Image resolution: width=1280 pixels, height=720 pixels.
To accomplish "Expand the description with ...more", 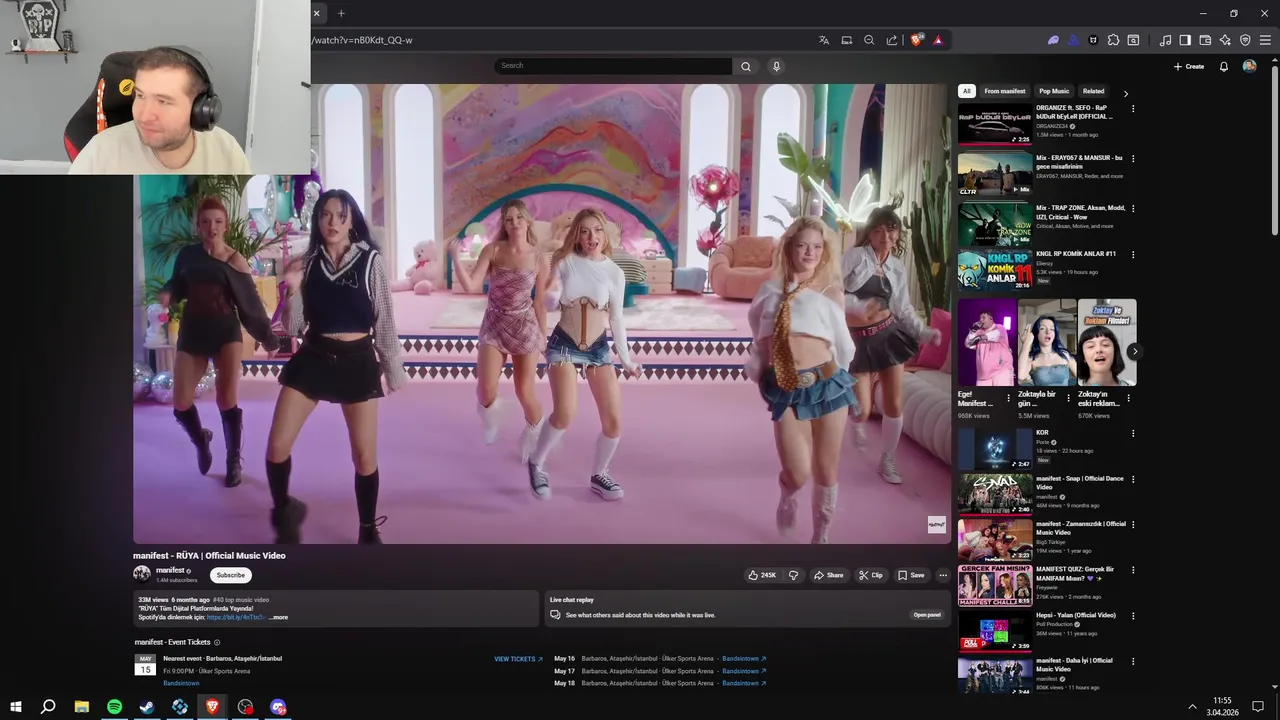I will (278, 617).
